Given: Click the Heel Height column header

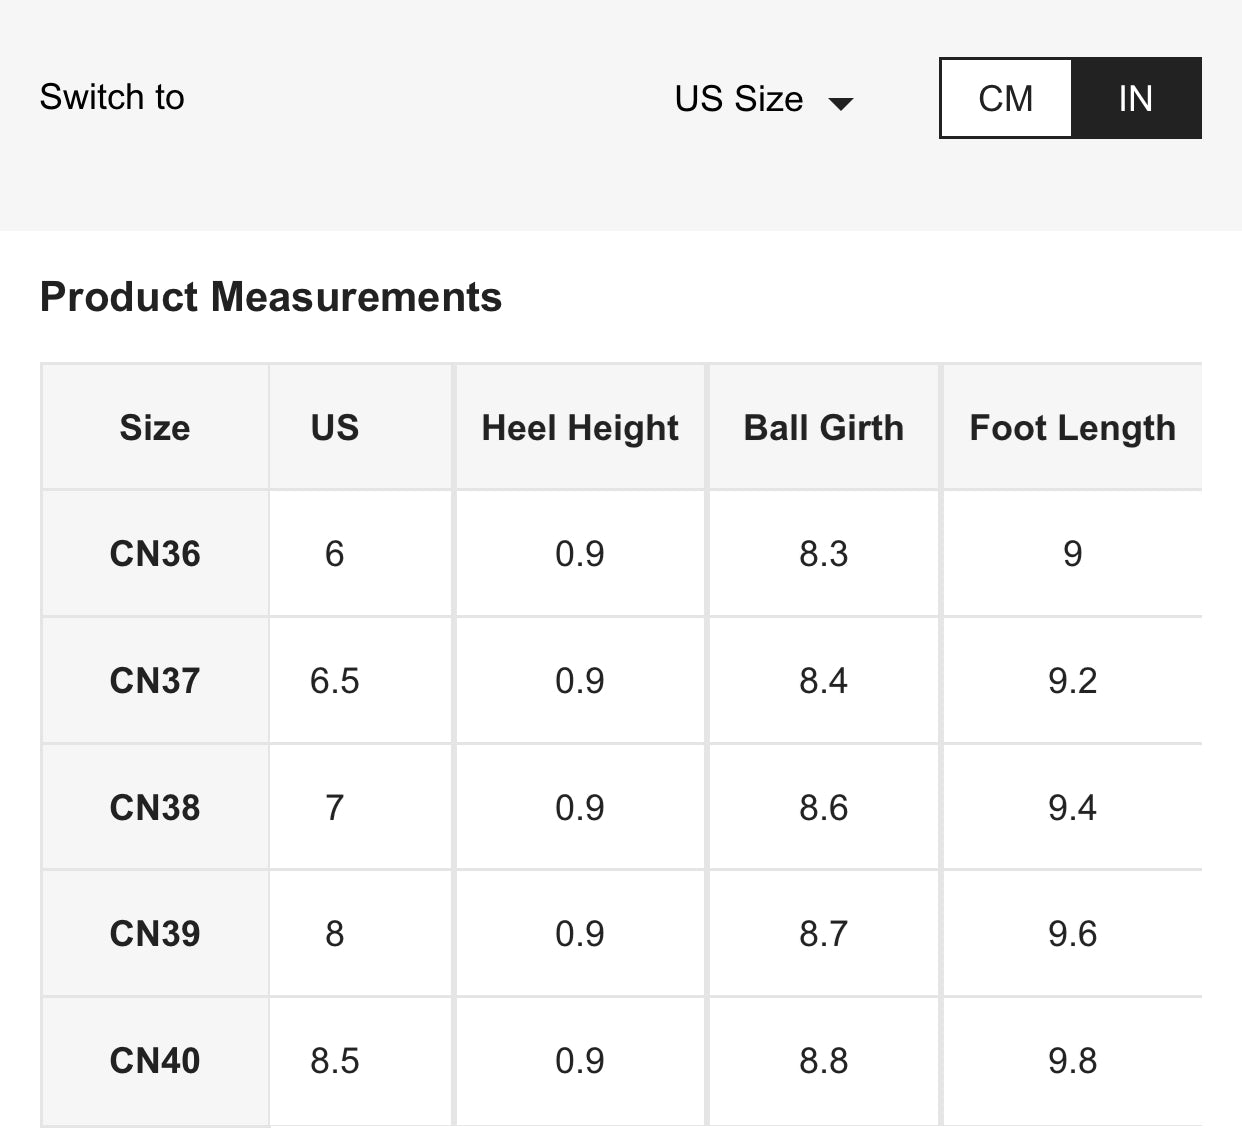Looking at the screenshot, I should click(x=580, y=428).
